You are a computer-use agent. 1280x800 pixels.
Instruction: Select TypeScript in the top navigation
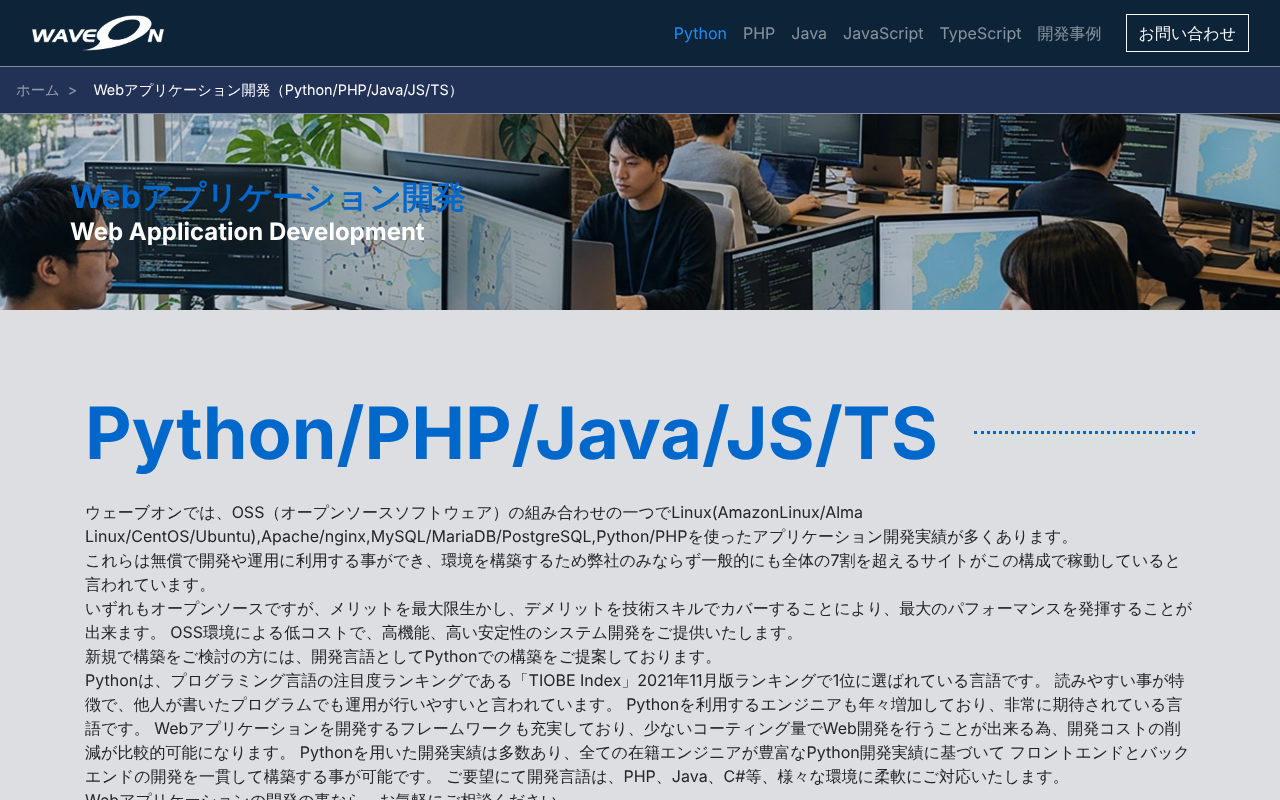click(x=980, y=33)
